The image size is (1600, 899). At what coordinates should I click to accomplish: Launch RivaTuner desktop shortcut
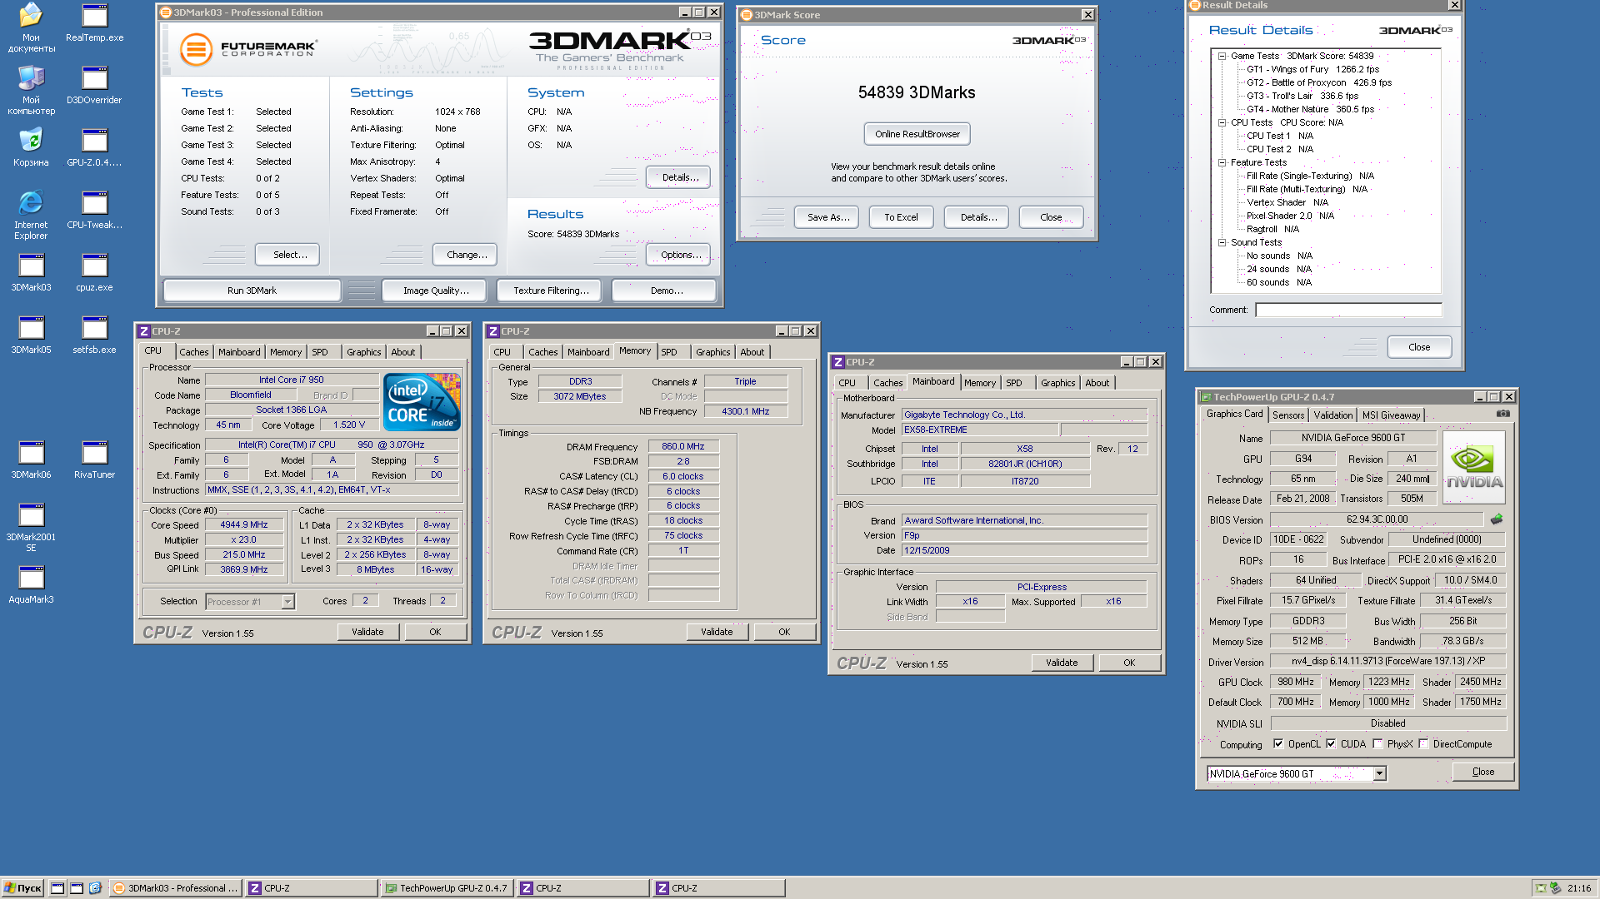tap(95, 460)
